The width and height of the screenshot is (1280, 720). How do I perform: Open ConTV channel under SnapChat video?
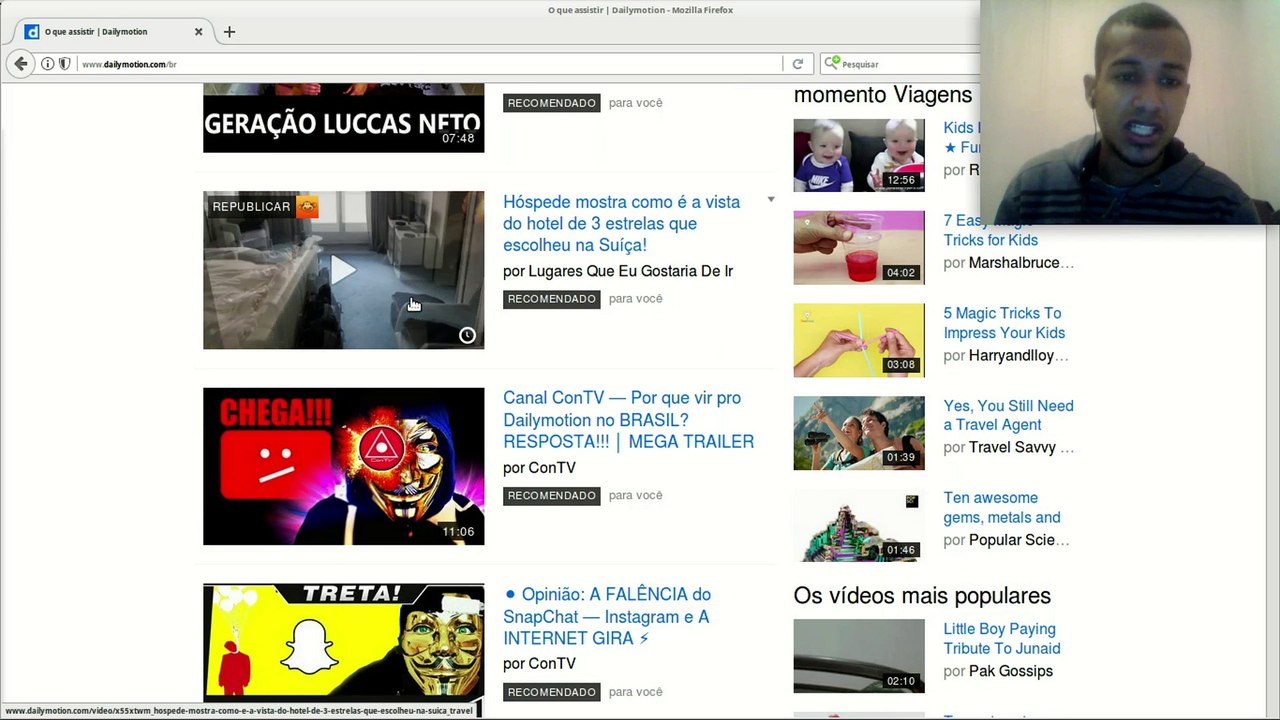tap(552, 664)
